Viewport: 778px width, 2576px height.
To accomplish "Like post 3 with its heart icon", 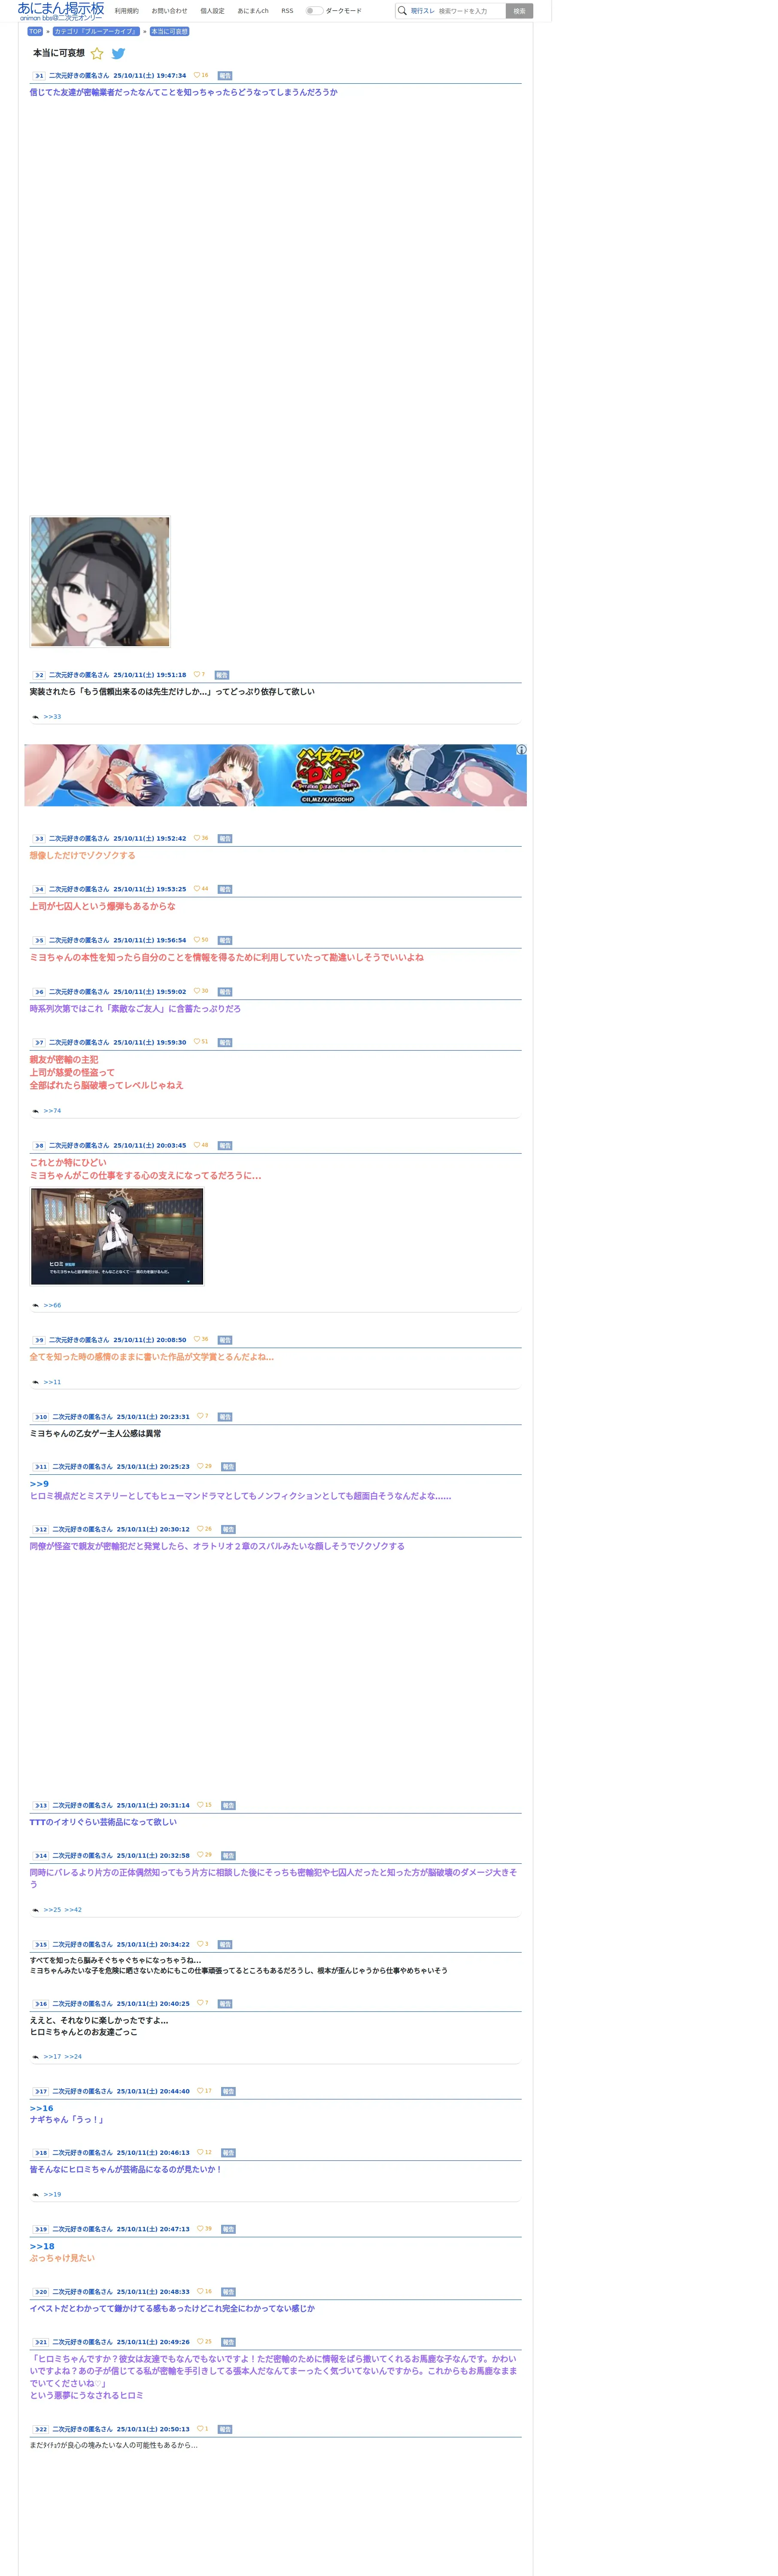I will tap(197, 838).
